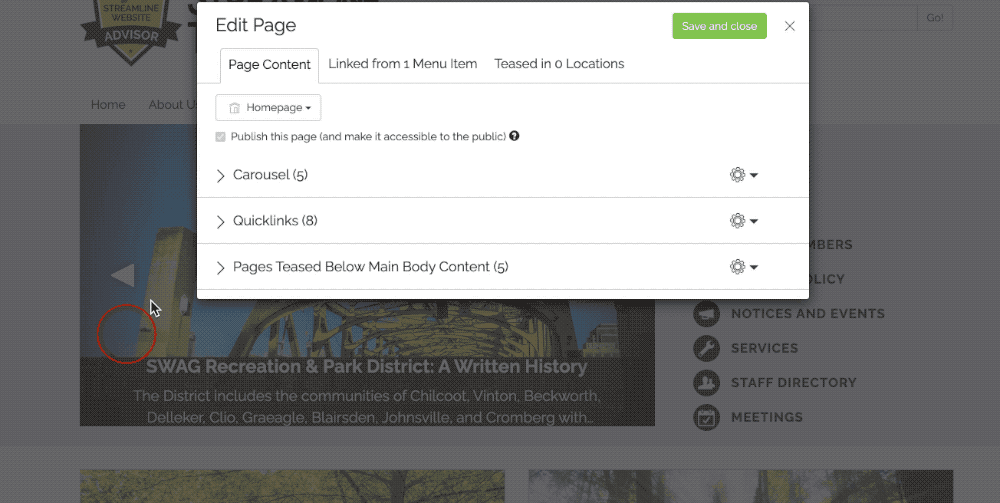Click the Carousel (5) section title
1000x503 pixels.
pyautogui.click(x=270, y=175)
